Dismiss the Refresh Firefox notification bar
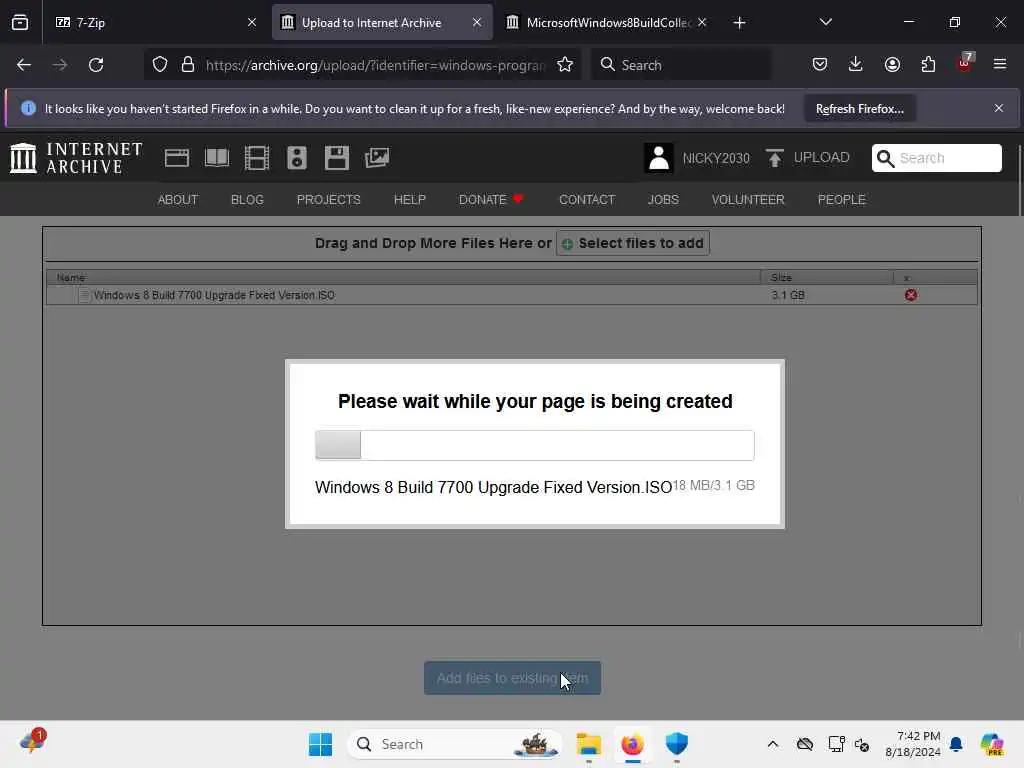1024x768 pixels. pos(999,108)
